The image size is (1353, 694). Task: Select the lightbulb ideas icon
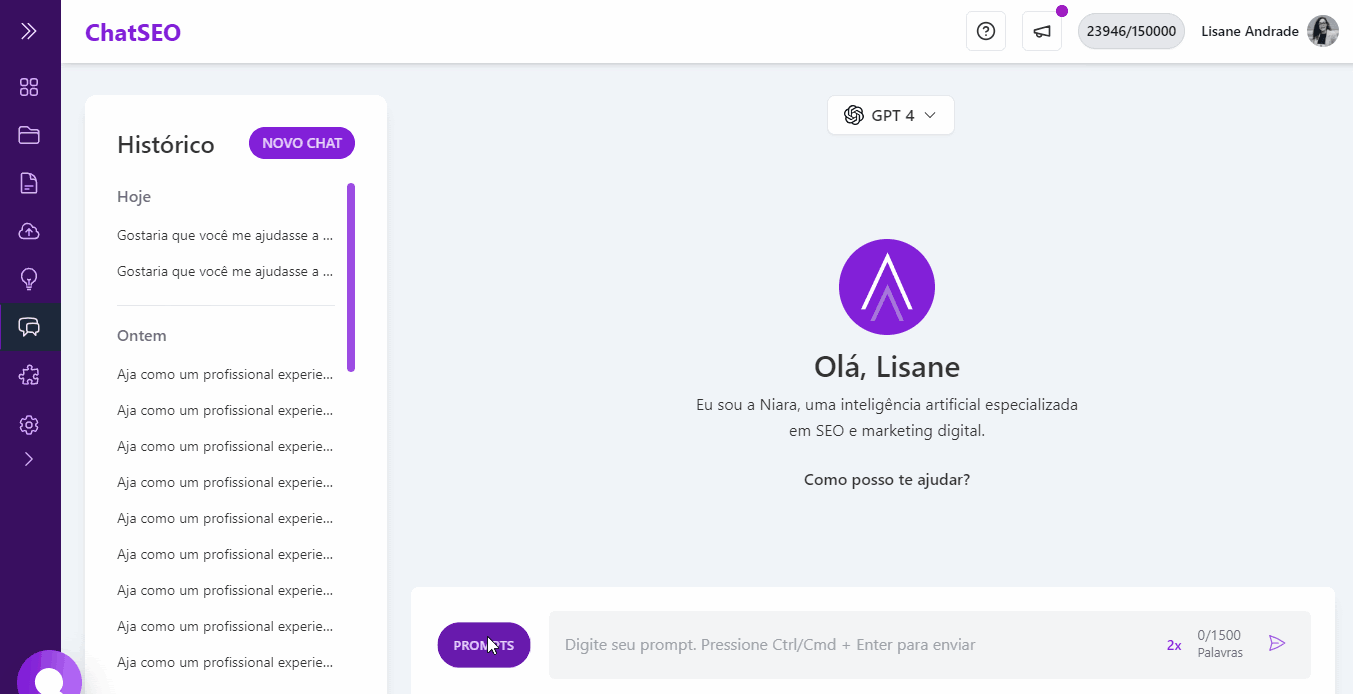[x=29, y=279]
